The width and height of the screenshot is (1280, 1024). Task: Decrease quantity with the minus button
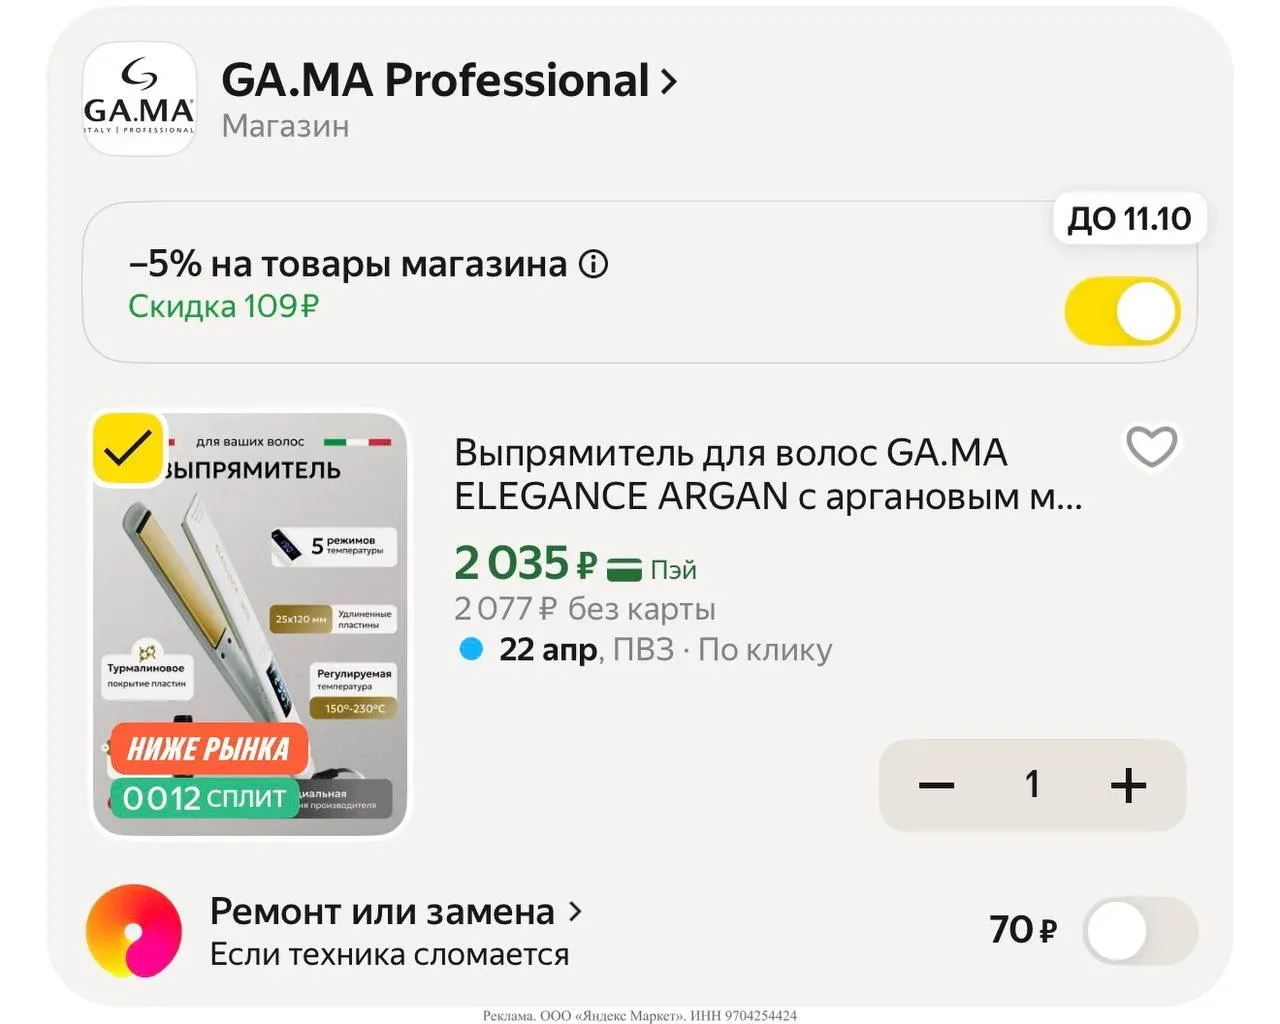tap(936, 785)
